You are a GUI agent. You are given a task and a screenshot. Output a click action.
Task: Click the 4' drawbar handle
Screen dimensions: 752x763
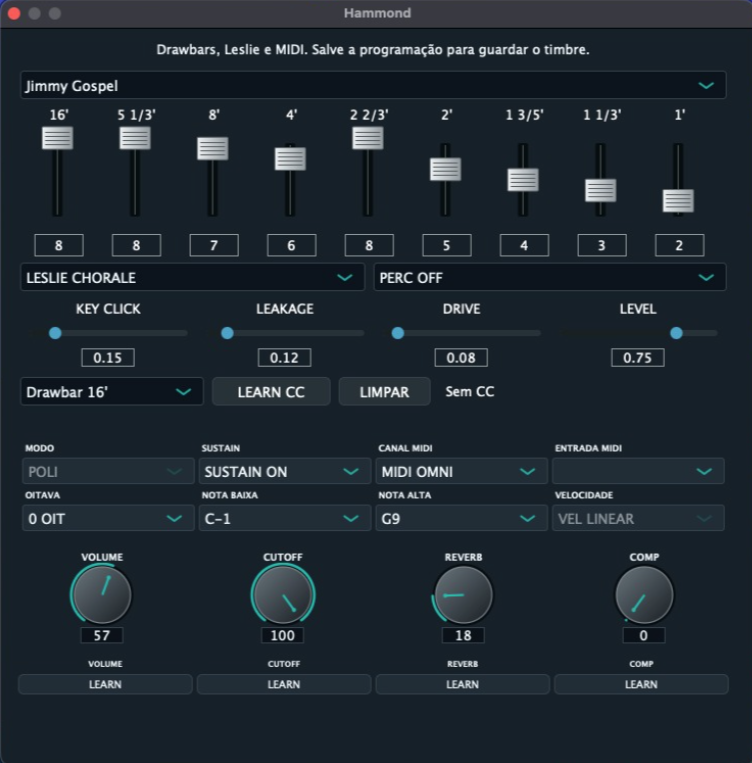pos(290,159)
